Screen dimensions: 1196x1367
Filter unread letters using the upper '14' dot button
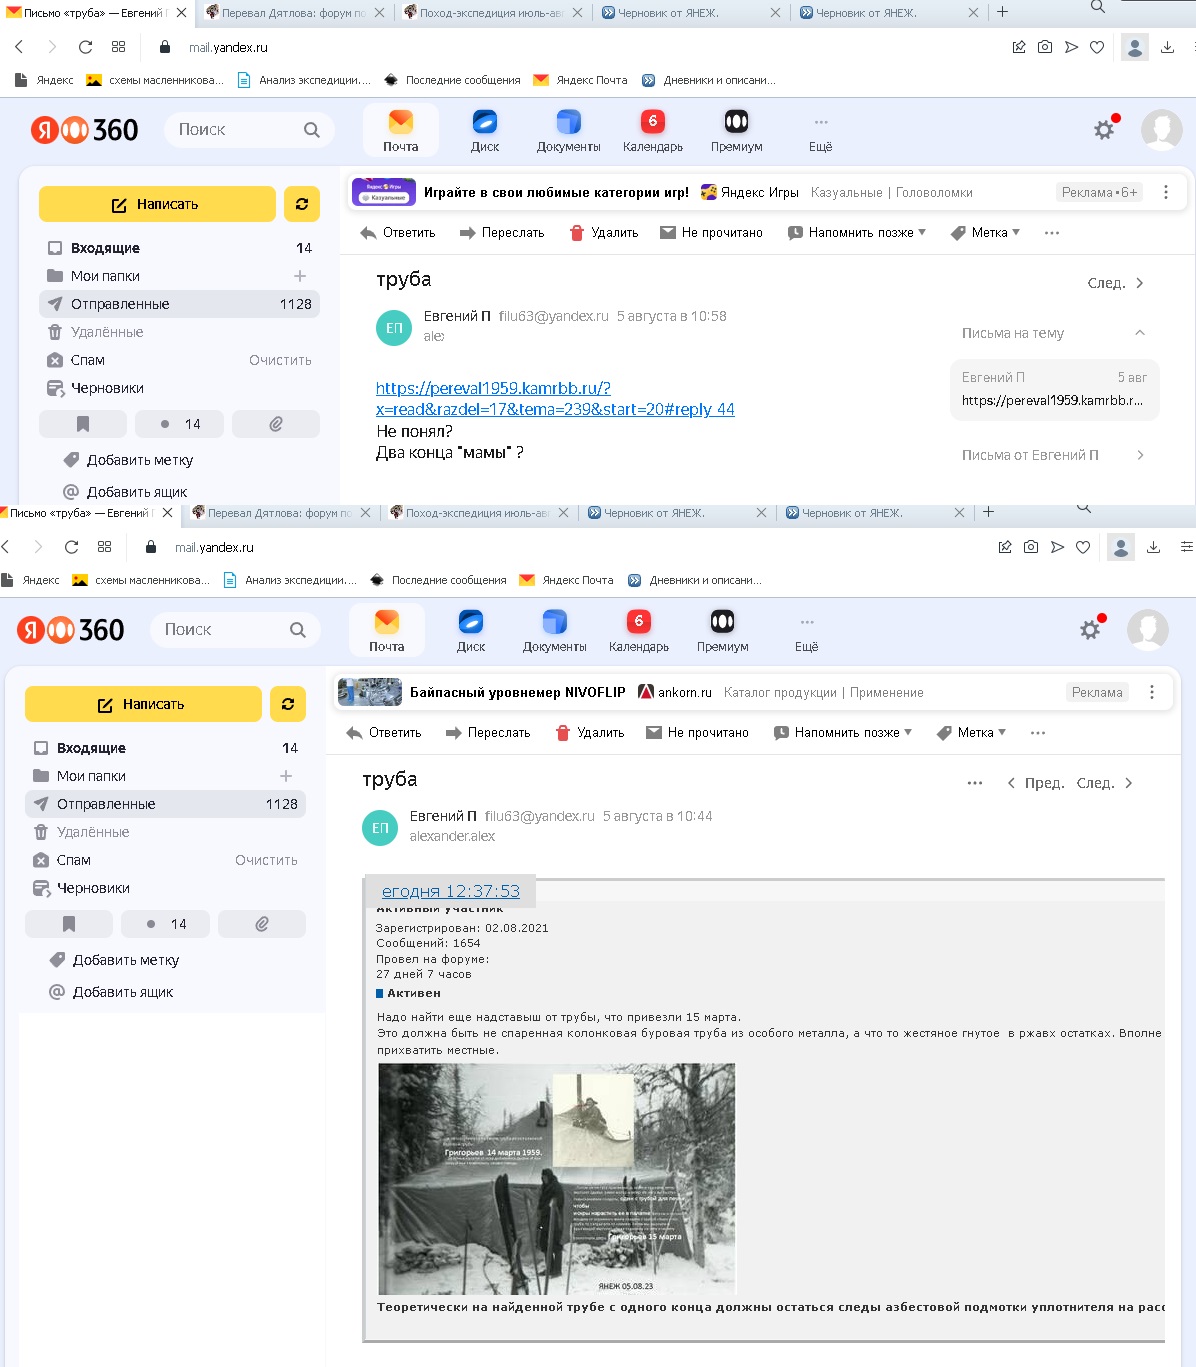tap(179, 424)
